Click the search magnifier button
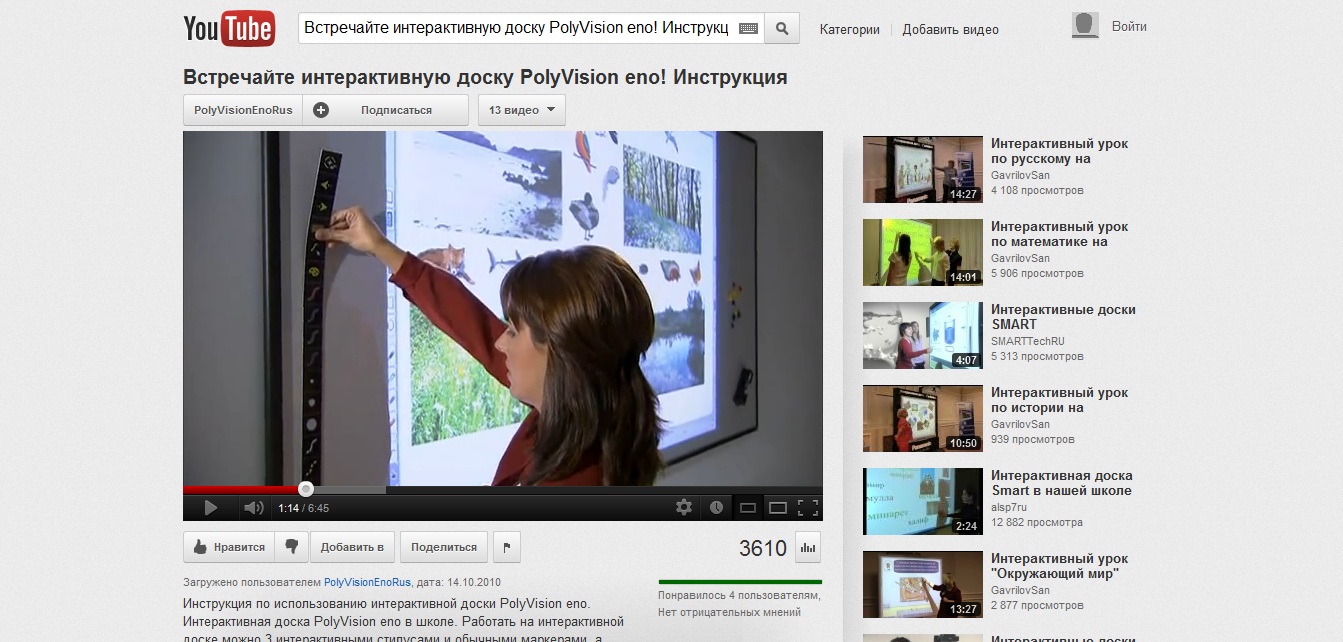The image size is (1343, 642). [782, 28]
